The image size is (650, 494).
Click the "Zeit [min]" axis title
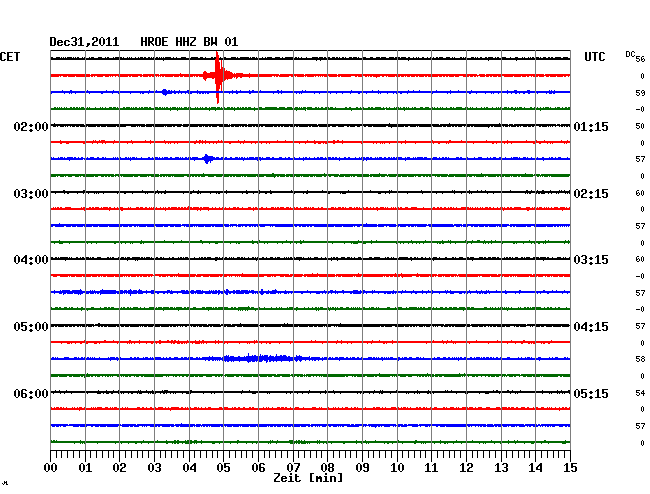308,478
